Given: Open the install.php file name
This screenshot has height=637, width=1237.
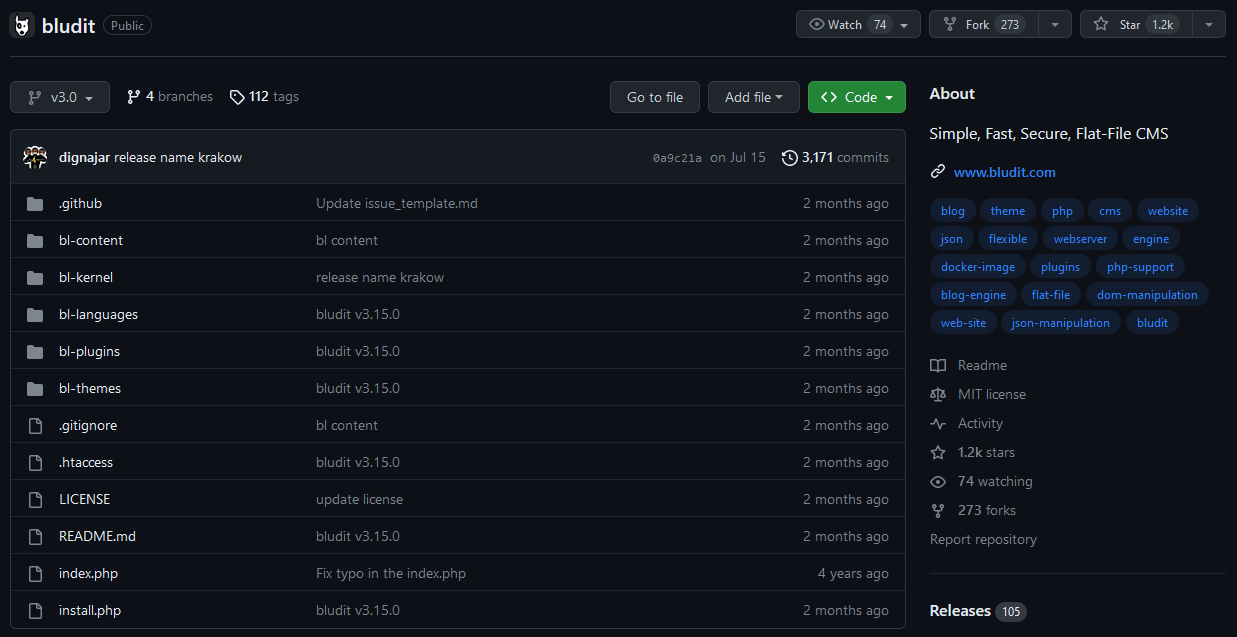Looking at the screenshot, I should click(90, 610).
